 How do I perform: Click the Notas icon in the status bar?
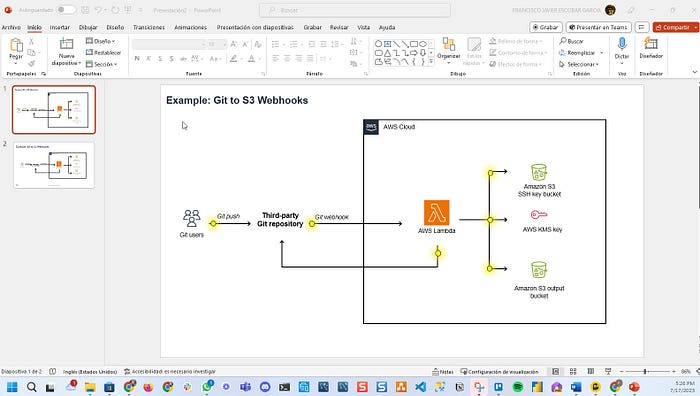pyautogui.click(x=443, y=371)
